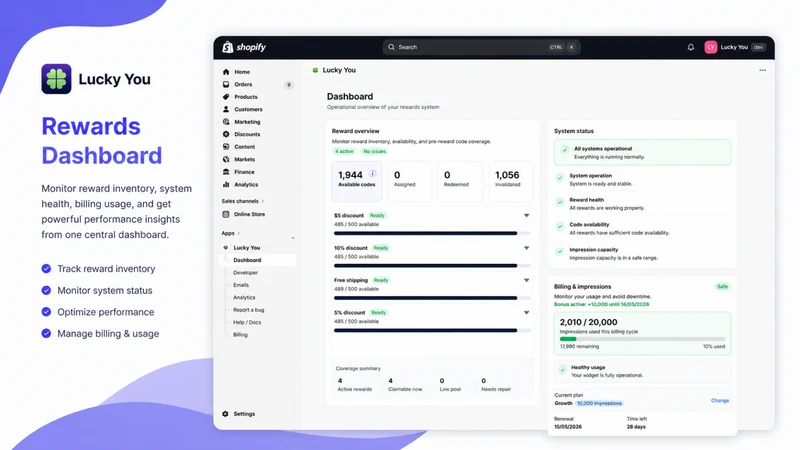
Task: Click the Shopify logo in the header
Action: 244,47
